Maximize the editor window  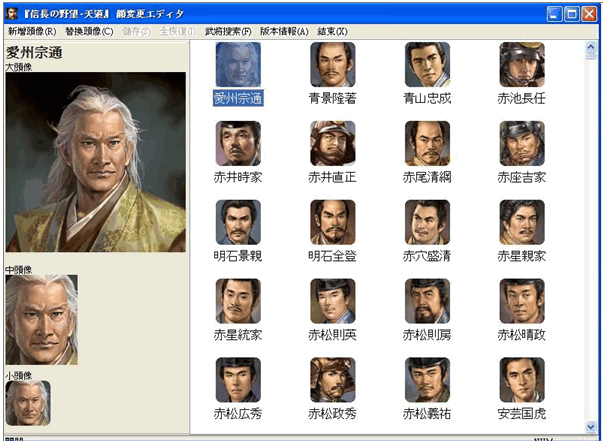click(572, 14)
